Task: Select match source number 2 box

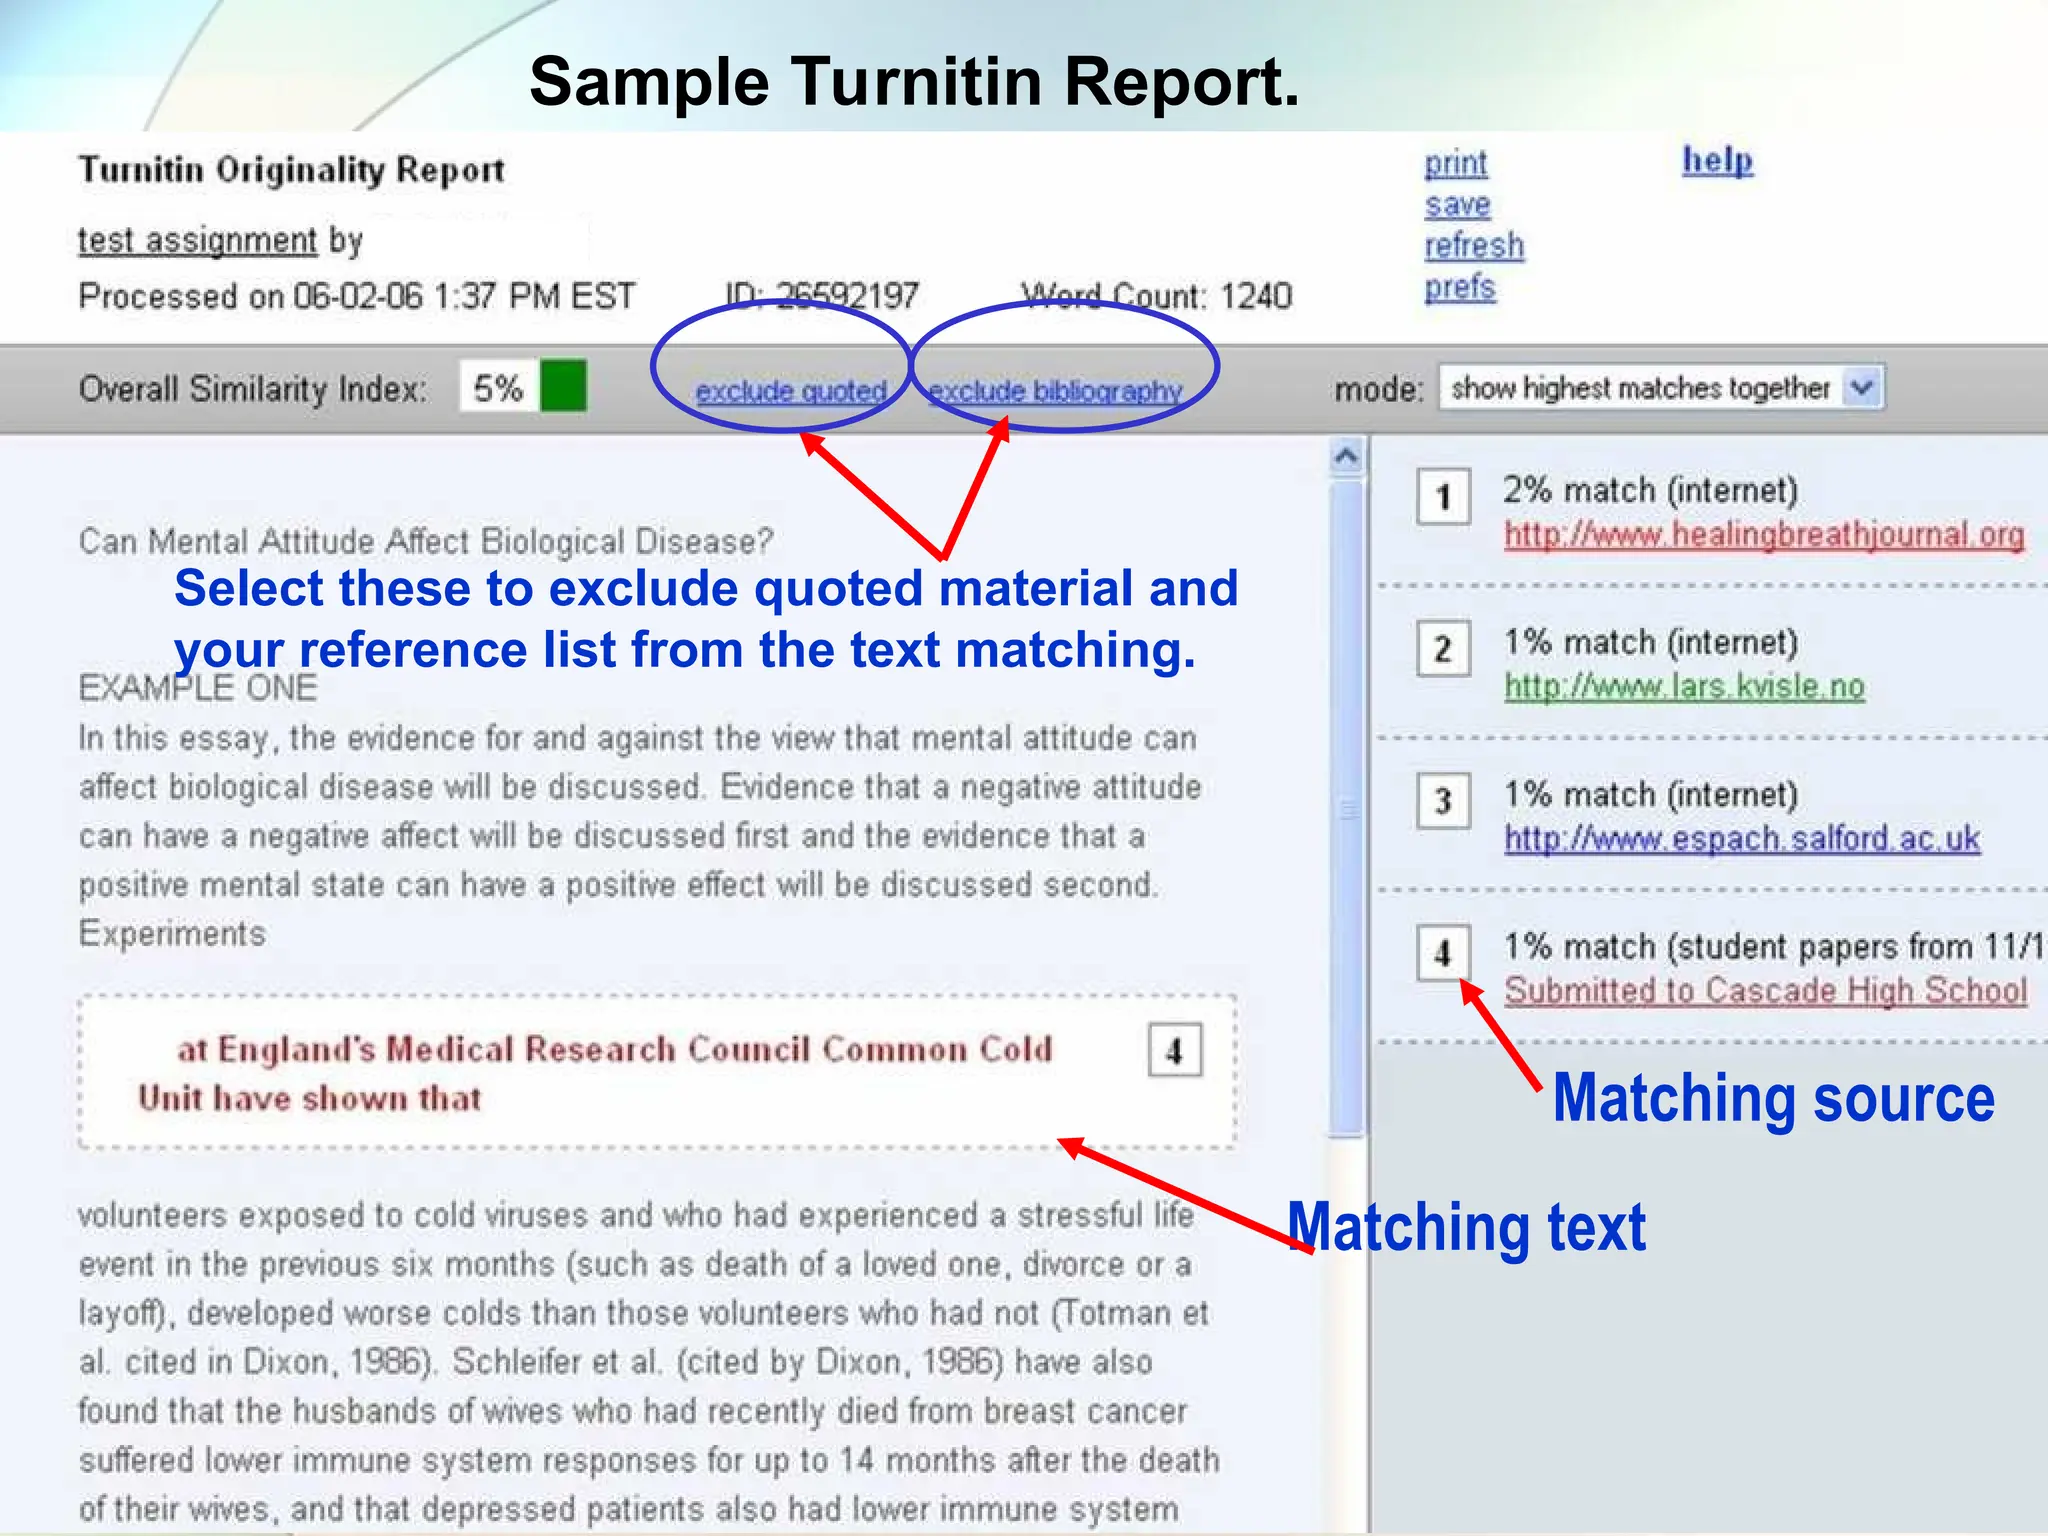Action: [1443, 649]
